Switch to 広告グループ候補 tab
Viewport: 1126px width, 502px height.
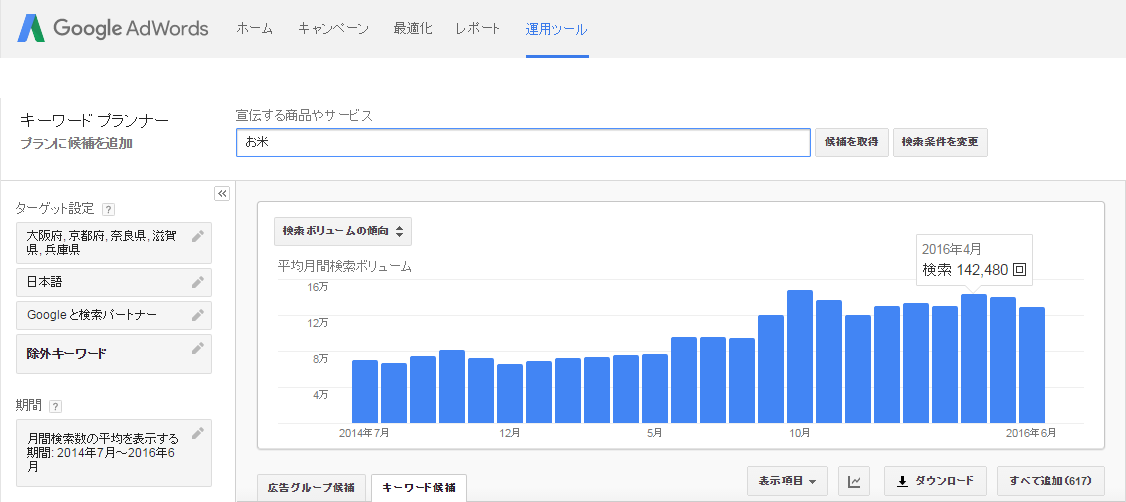(x=312, y=488)
